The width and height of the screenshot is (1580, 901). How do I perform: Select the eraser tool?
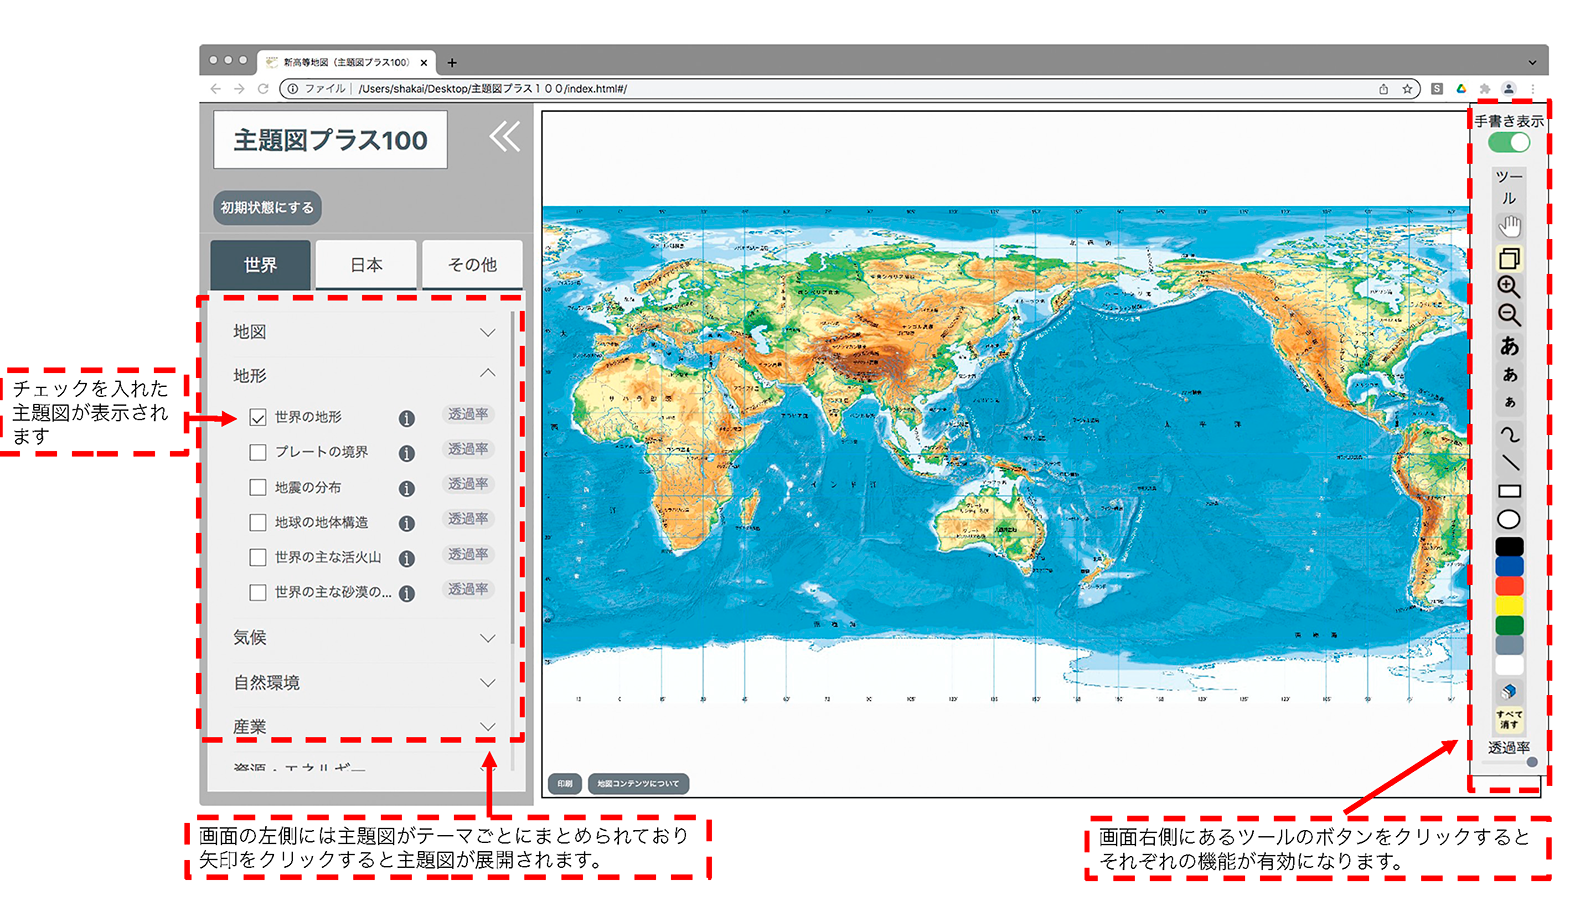1509,691
